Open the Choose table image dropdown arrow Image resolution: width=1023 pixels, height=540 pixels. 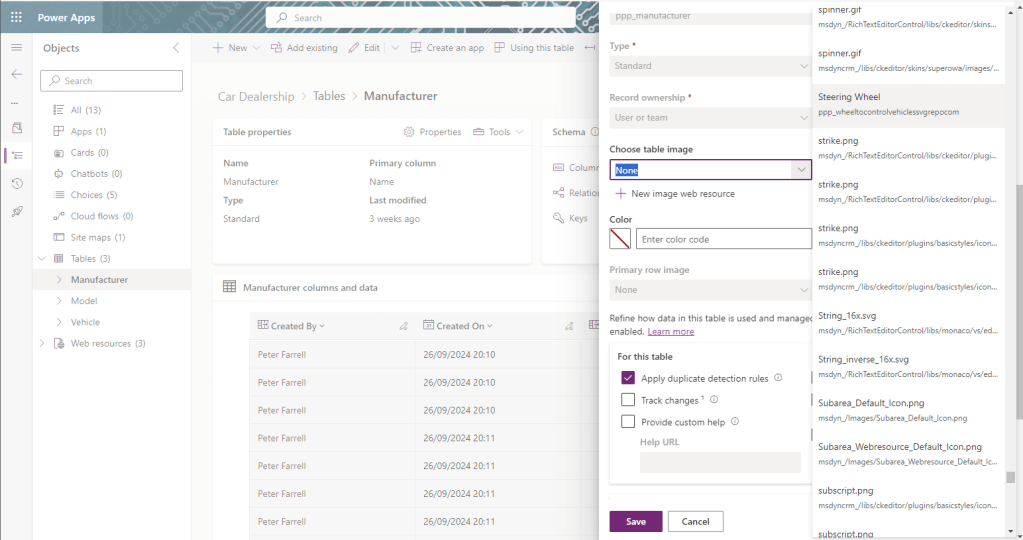click(x=801, y=170)
